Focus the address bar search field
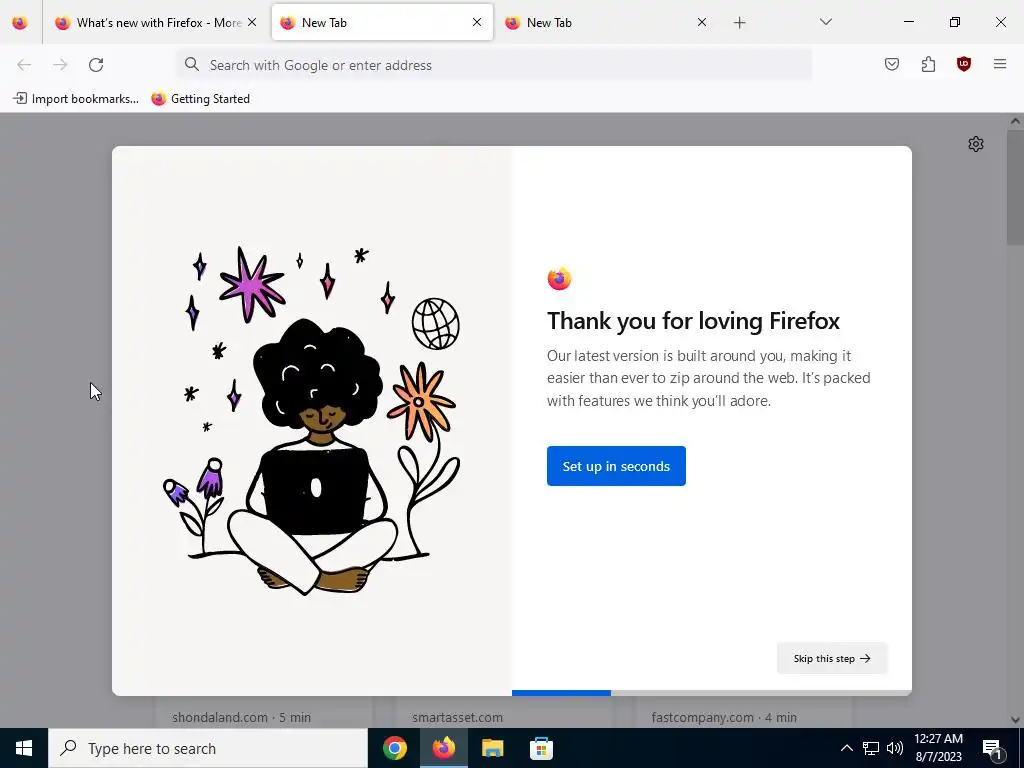The width and height of the screenshot is (1024, 768). coord(494,65)
